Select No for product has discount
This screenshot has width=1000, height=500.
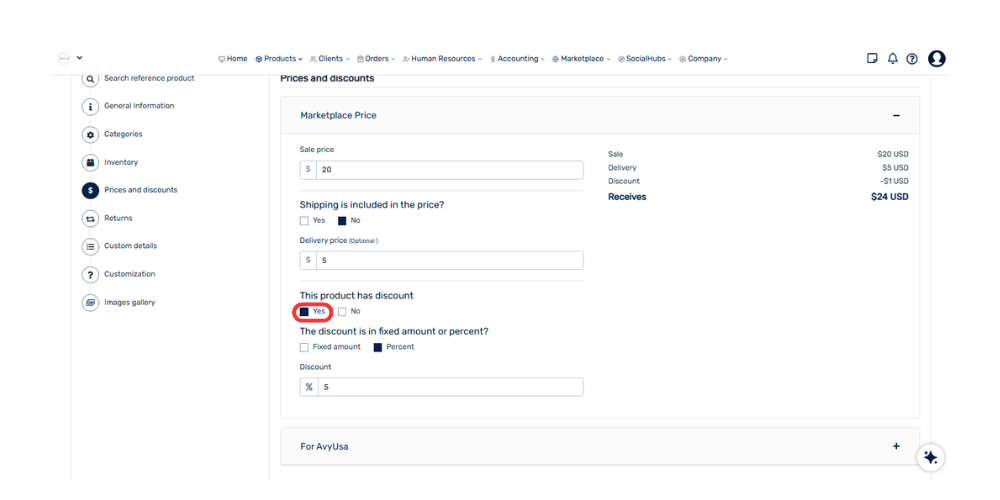coord(342,312)
